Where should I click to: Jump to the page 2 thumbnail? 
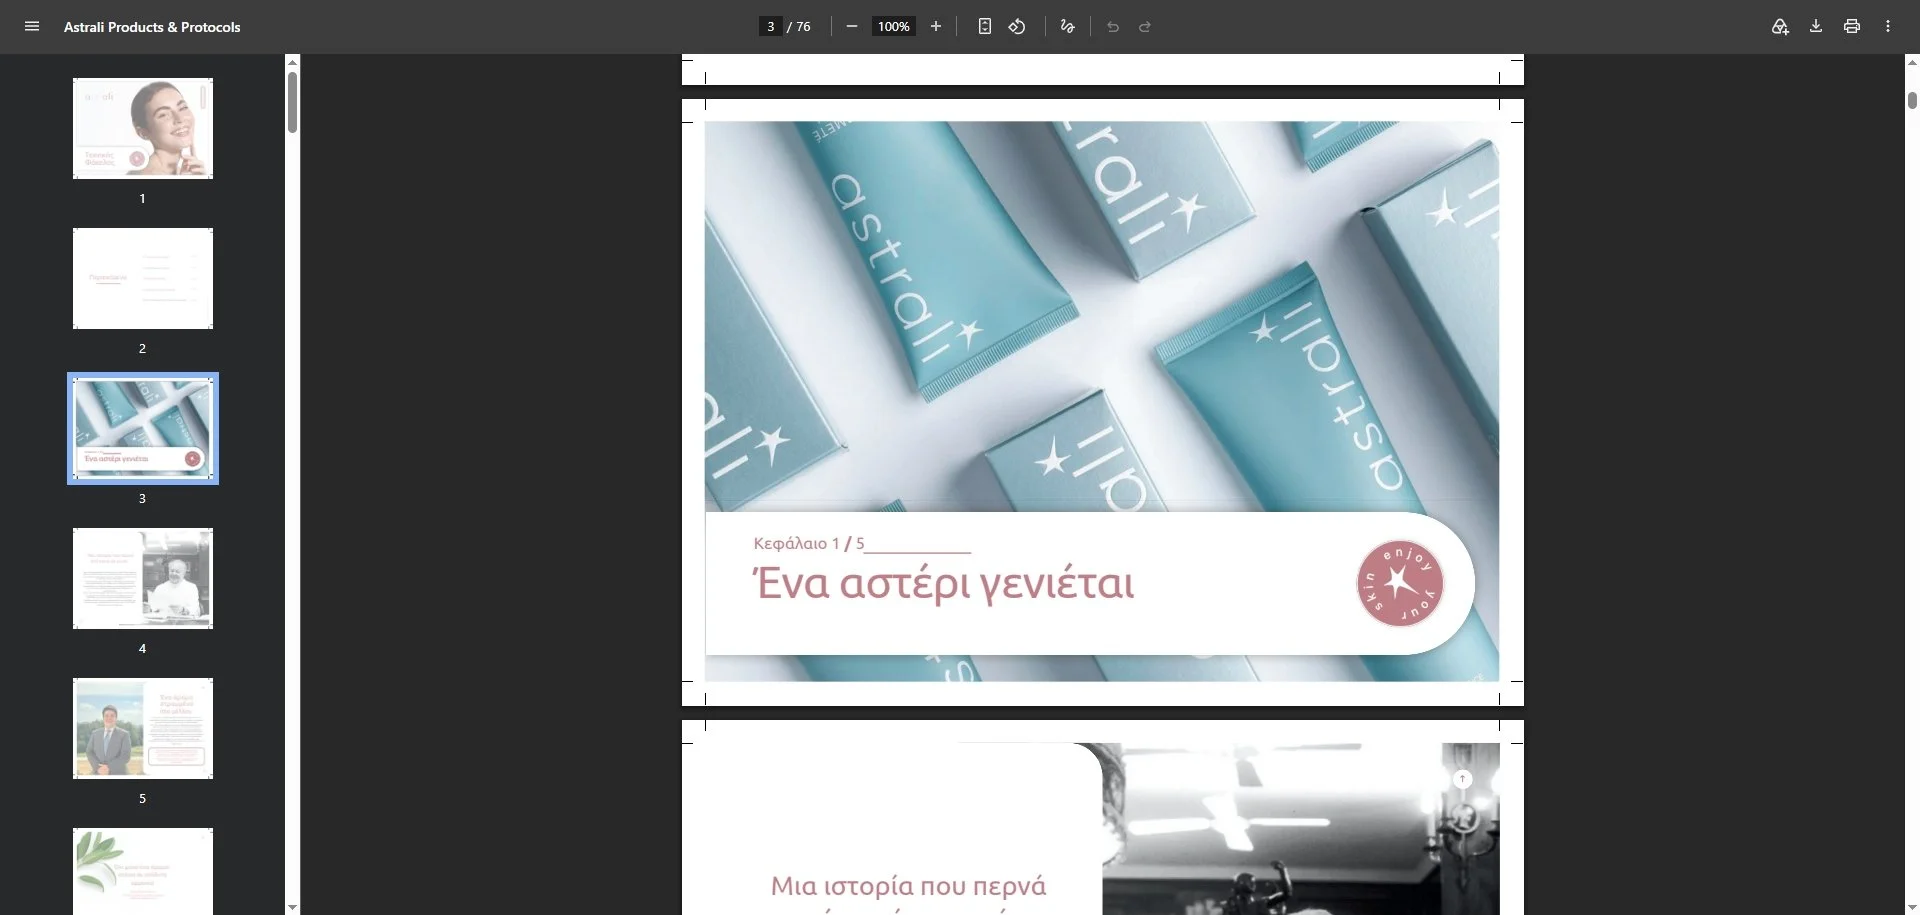pos(143,279)
